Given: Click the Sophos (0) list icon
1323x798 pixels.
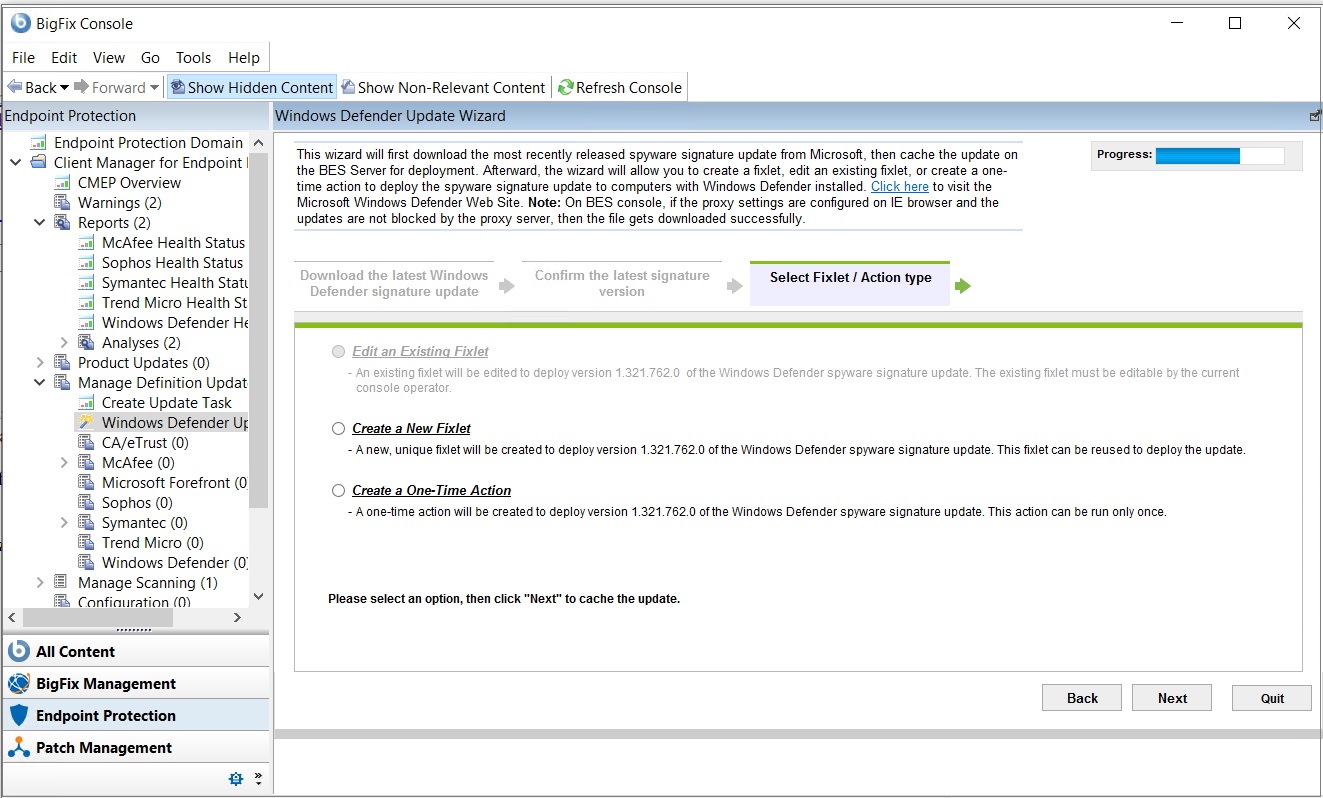Looking at the screenshot, I should tap(86, 503).
